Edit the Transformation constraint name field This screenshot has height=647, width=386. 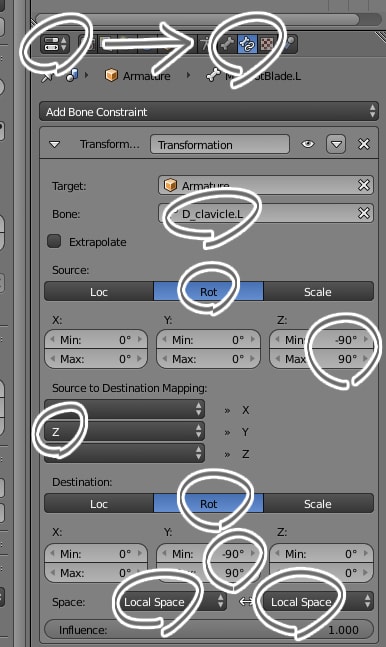click(220, 145)
